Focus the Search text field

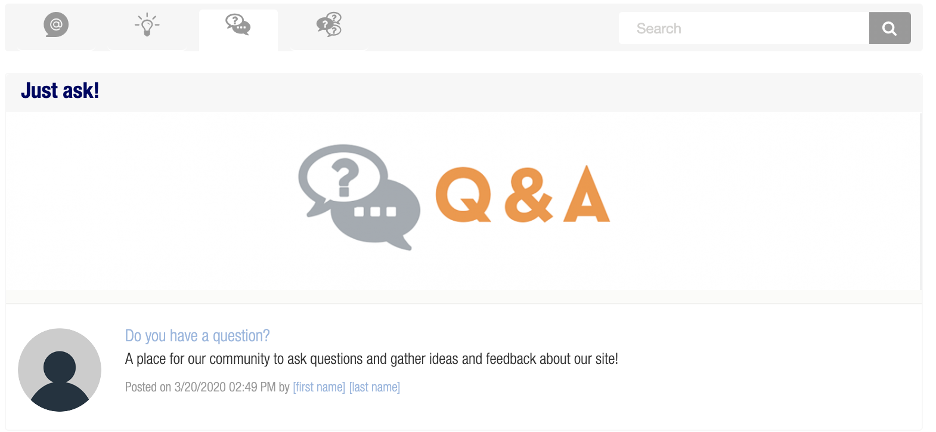pyautogui.click(x=744, y=28)
